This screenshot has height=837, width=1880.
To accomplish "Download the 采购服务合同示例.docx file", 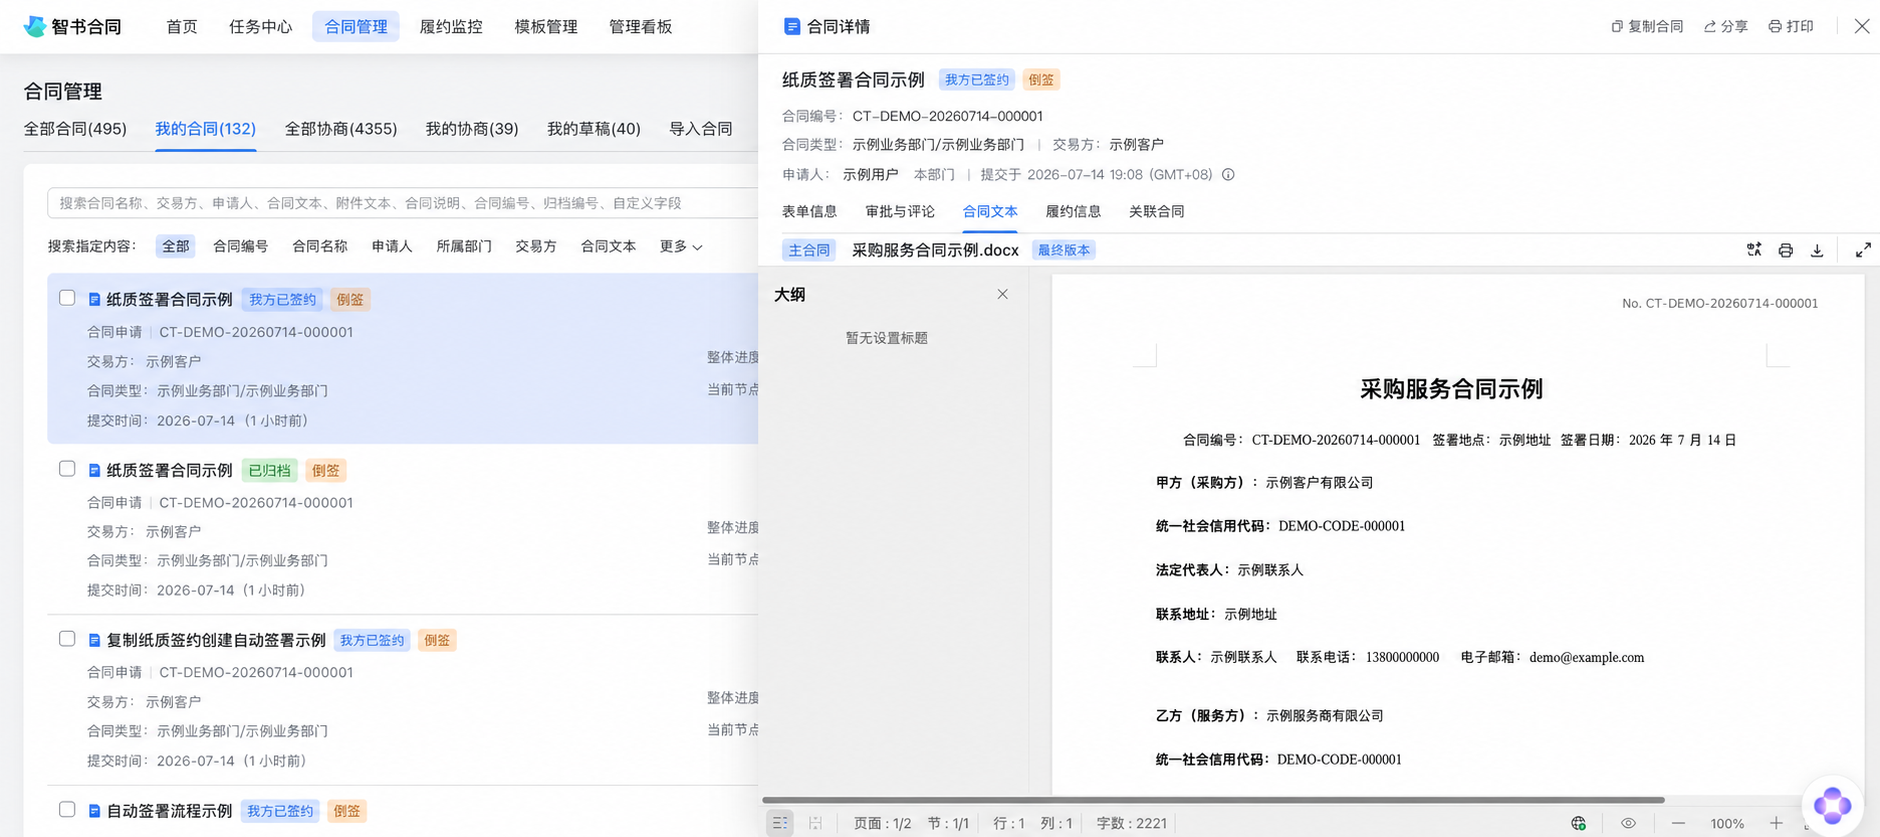I will 1817,250.
